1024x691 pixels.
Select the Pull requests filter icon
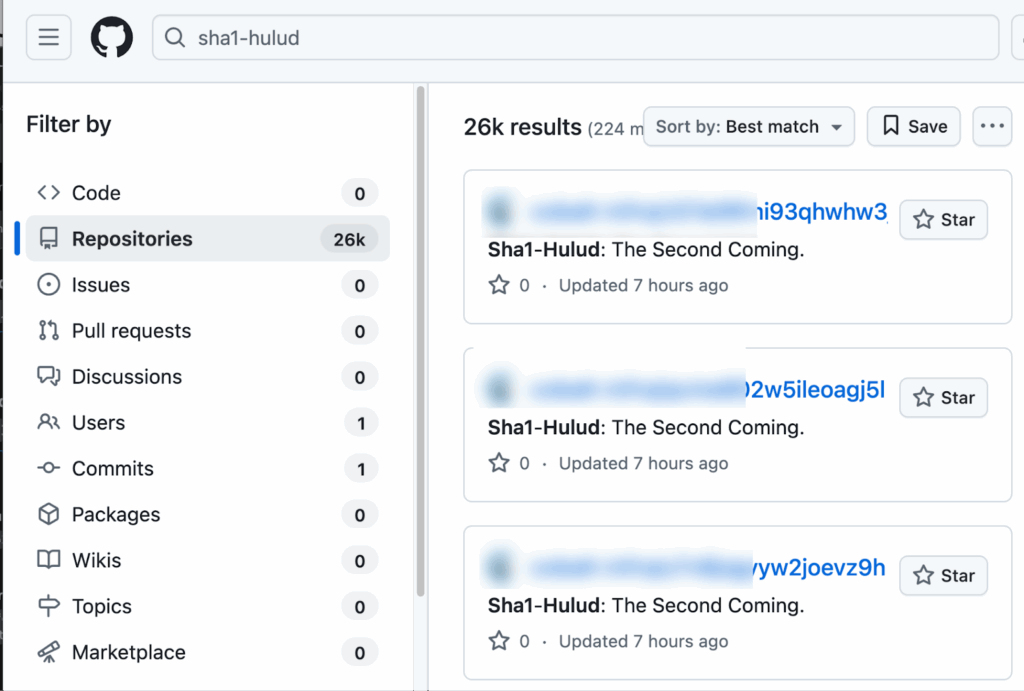(48, 330)
